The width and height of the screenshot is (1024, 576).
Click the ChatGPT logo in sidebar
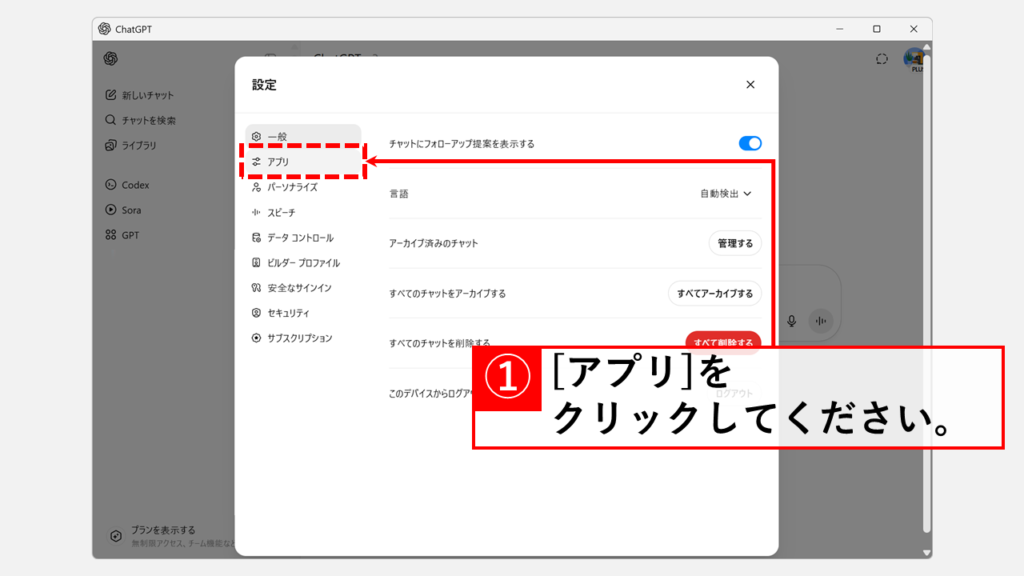click(111, 58)
